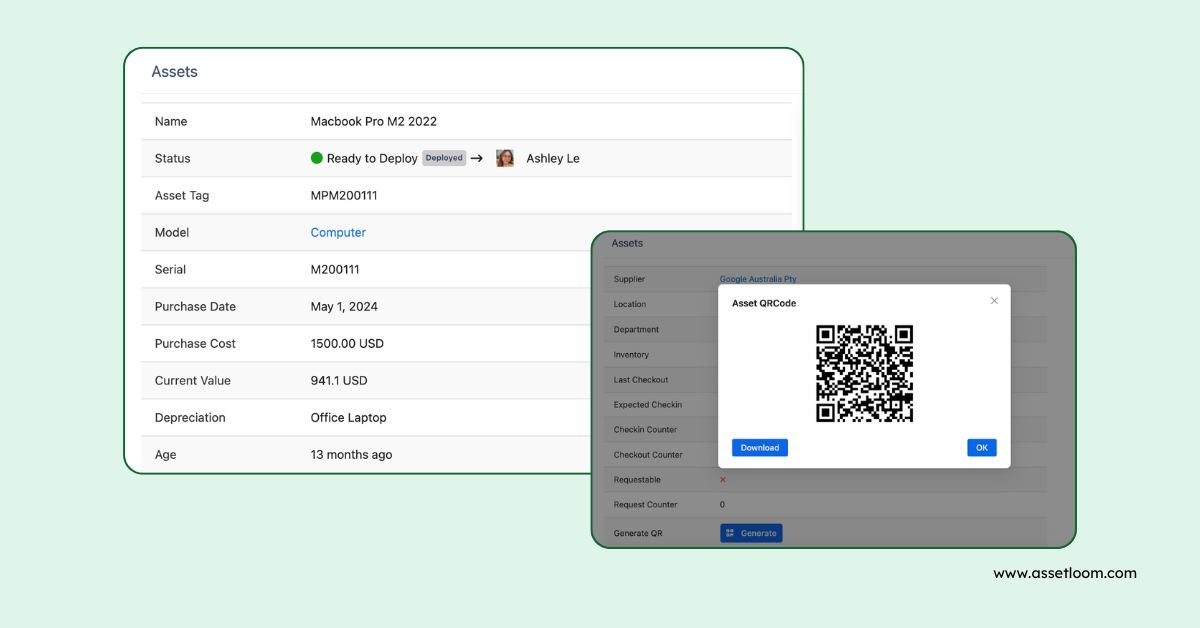1200x628 pixels.
Task: Click the Request Counter value 0
Action: (x=722, y=505)
